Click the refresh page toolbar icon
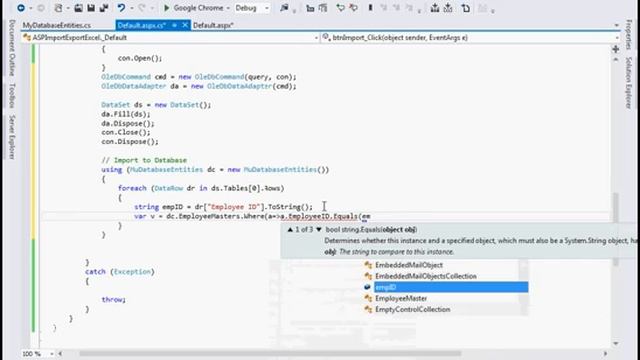This screenshot has height=360, width=640. (x=465, y=8)
